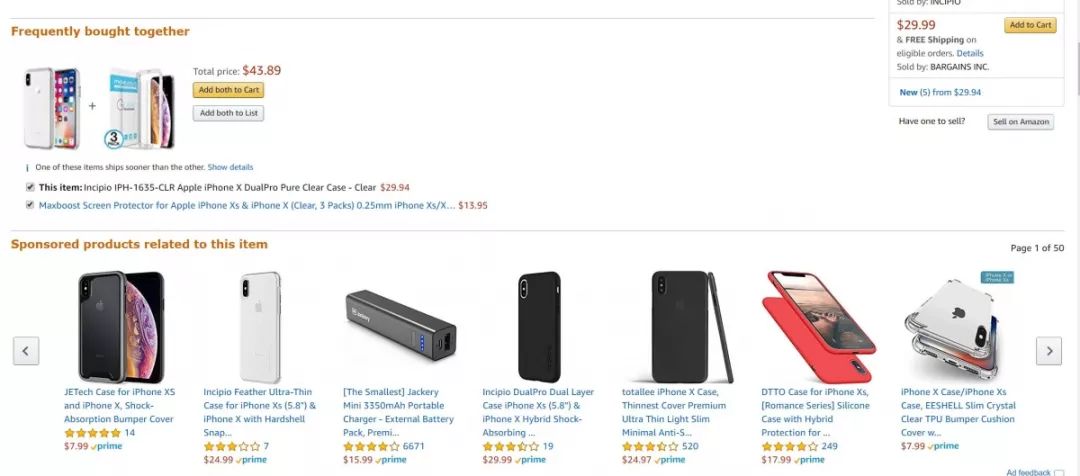The height and width of the screenshot is (476, 1080).
Task: Click the previous carousel arrow button
Action: tap(26, 350)
